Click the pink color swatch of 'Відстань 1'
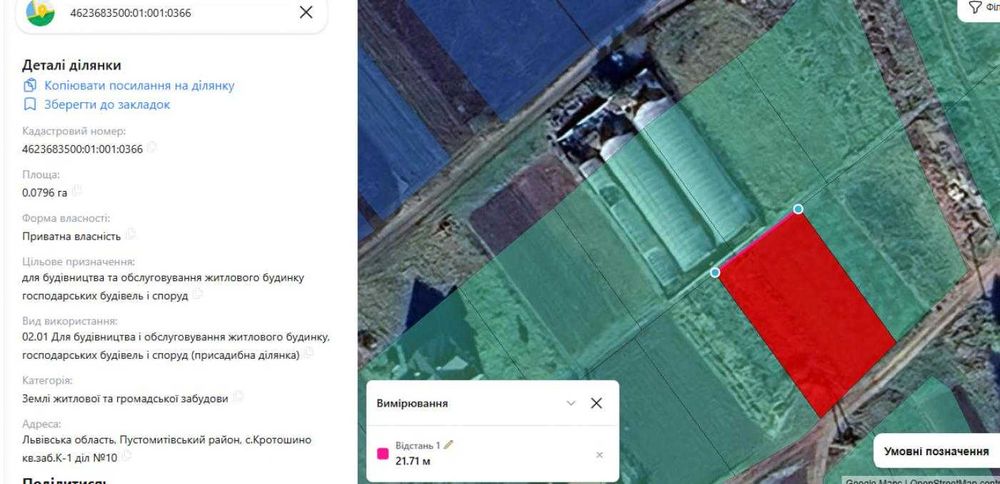Image resolution: width=1000 pixels, height=484 pixels. tap(383, 454)
